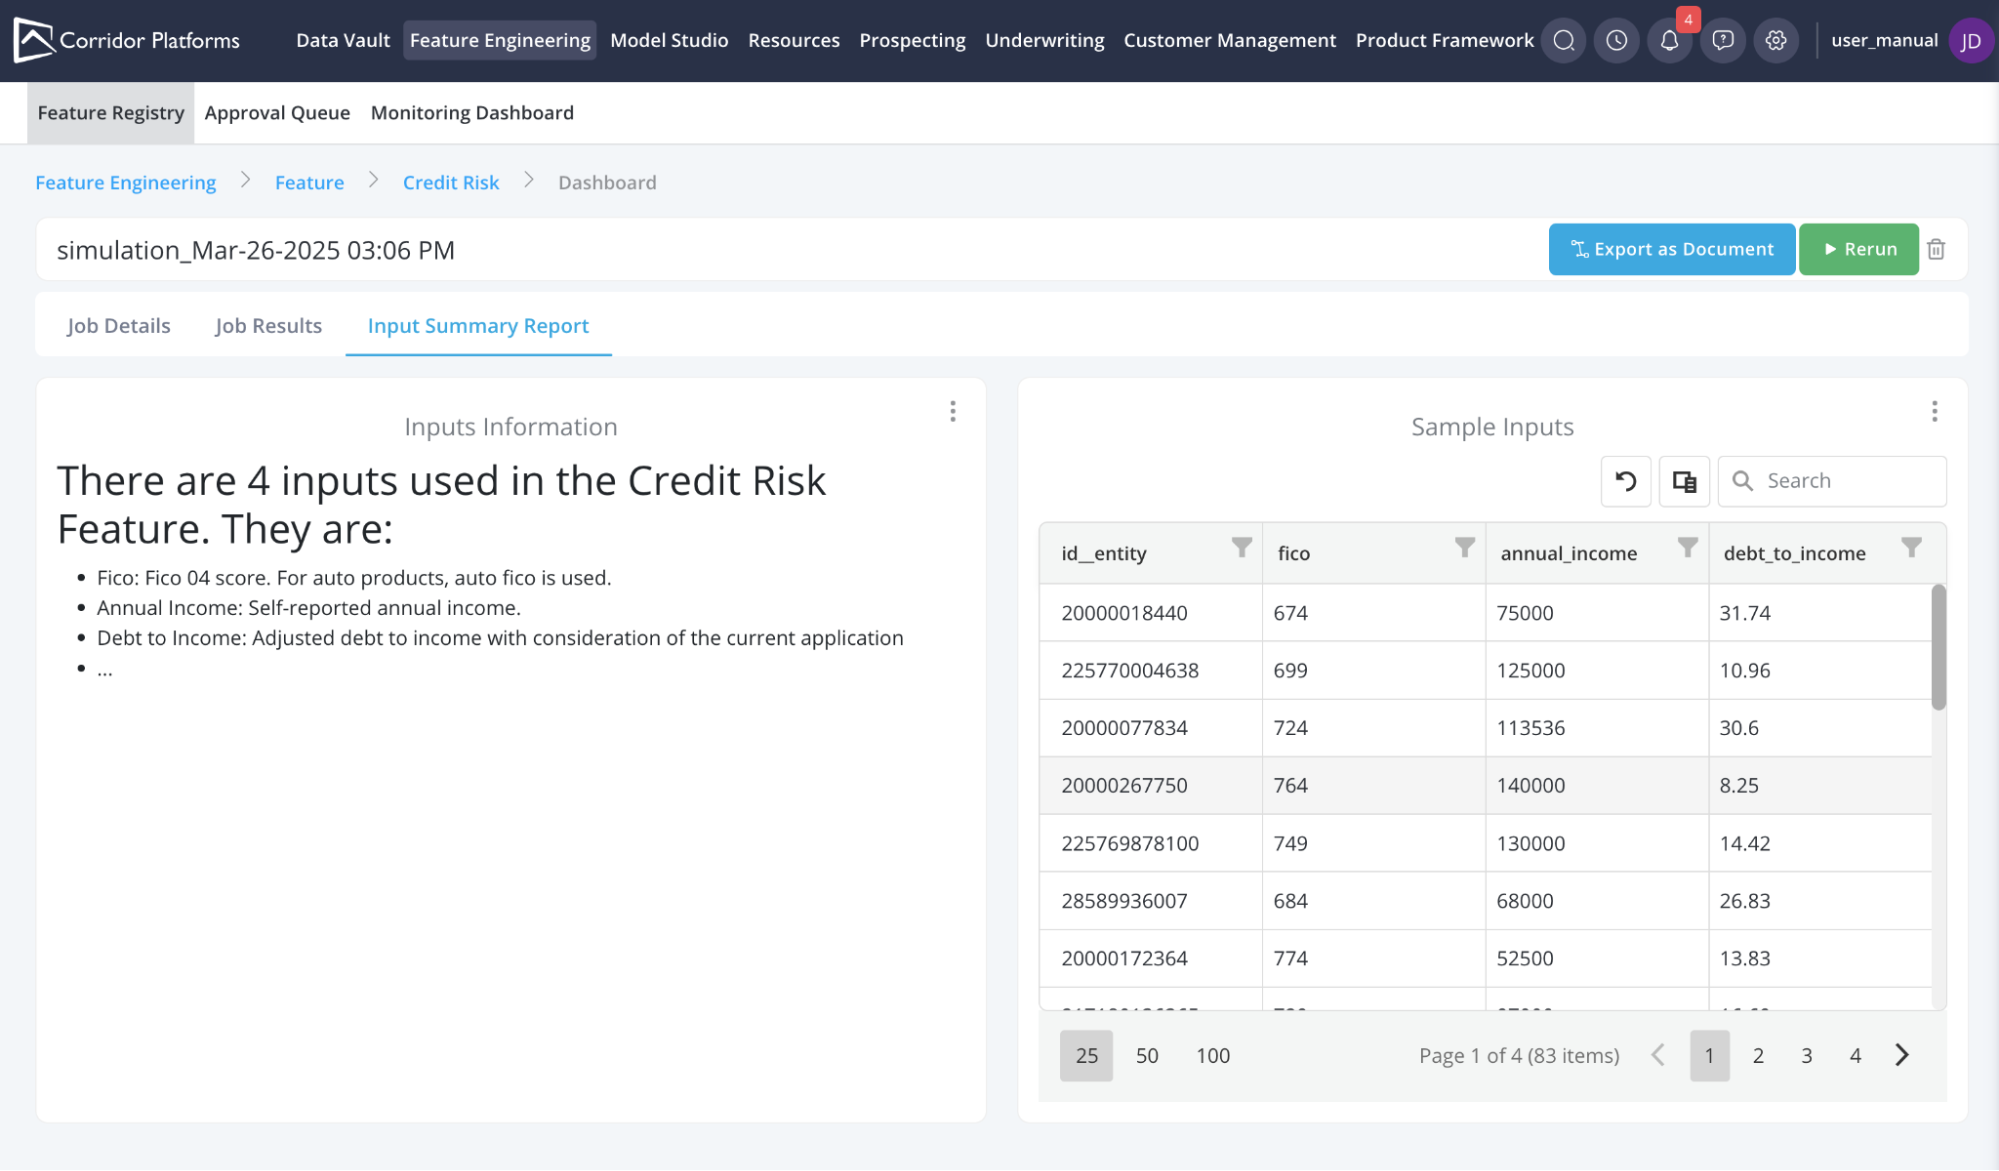Select cell 20000018440

pos(1151,613)
